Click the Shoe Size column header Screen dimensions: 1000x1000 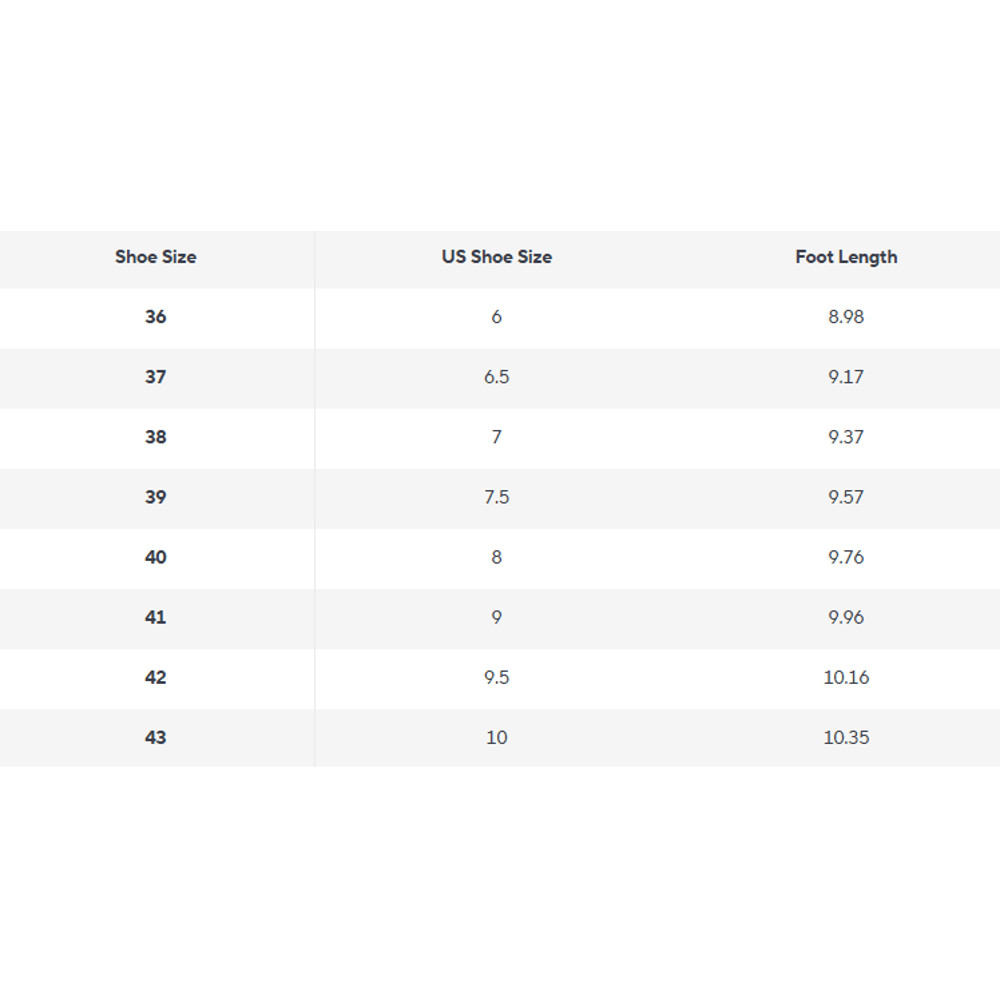156,257
